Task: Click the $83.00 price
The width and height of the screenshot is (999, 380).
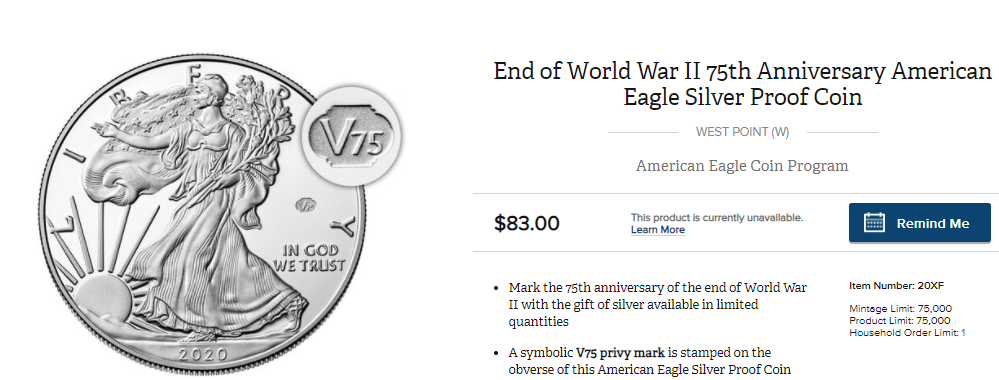Action: coord(527,223)
